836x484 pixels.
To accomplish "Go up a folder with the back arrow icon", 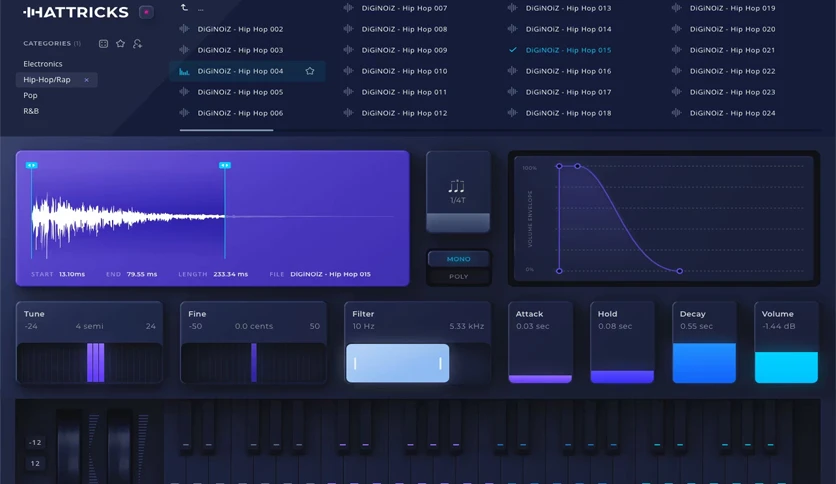I will click(184, 7).
